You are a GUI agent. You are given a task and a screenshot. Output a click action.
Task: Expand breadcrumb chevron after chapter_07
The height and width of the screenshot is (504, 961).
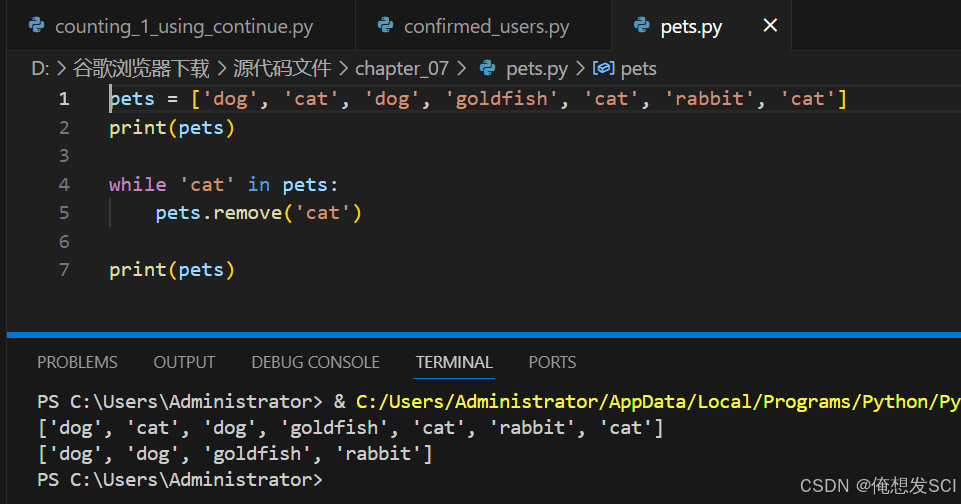461,69
